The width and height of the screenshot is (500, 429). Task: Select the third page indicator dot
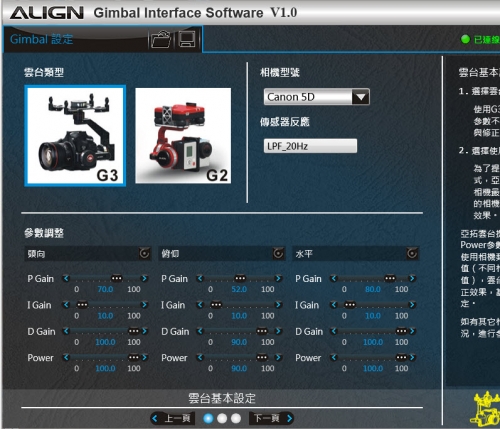236,418
